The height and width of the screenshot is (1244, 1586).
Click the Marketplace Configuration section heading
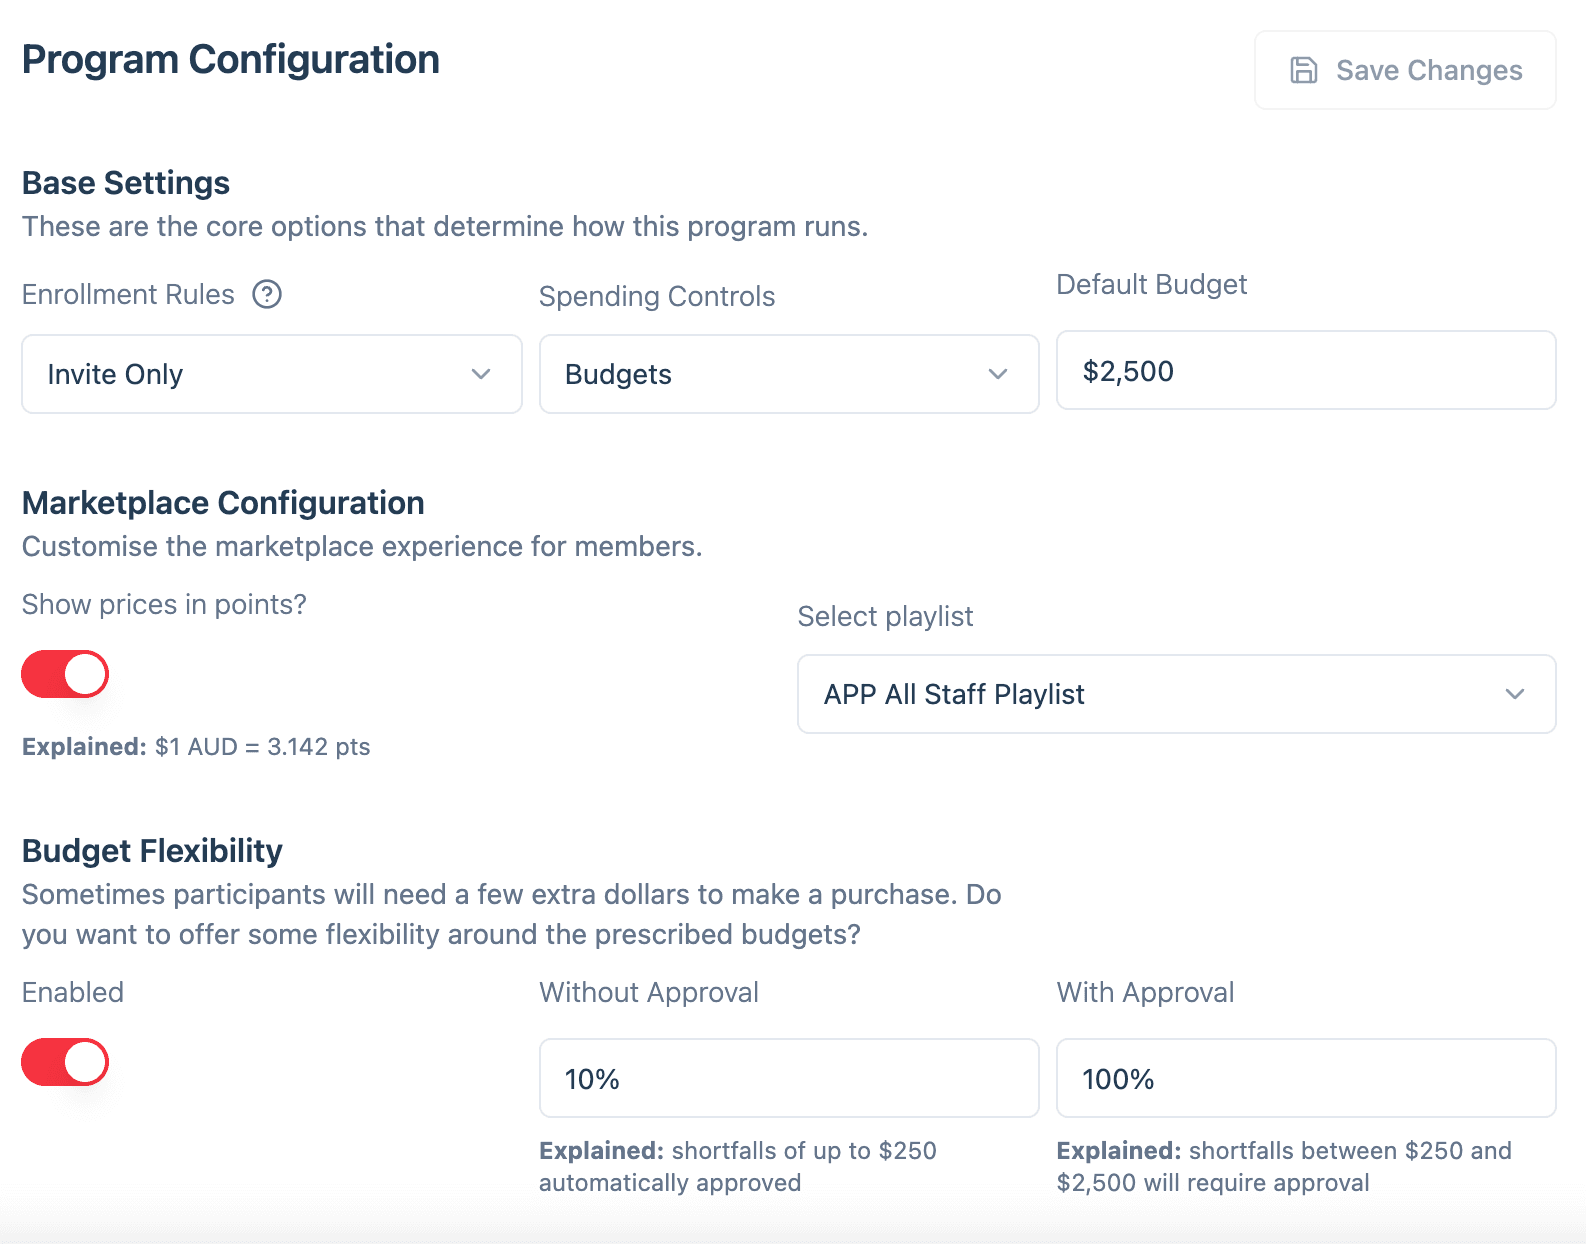[x=223, y=503]
